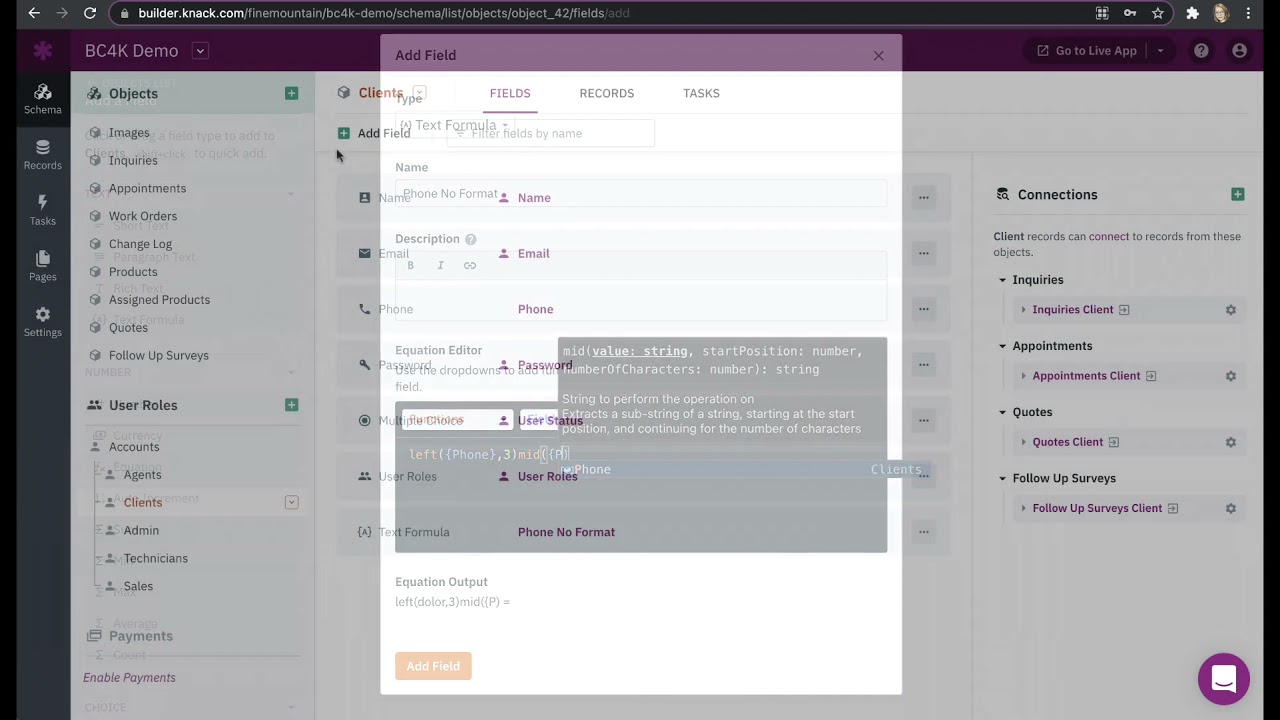This screenshot has width=1280, height=720.
Task: Open the Clients role dropdown arrow in sidebar
Action: (x=291, y=502)
